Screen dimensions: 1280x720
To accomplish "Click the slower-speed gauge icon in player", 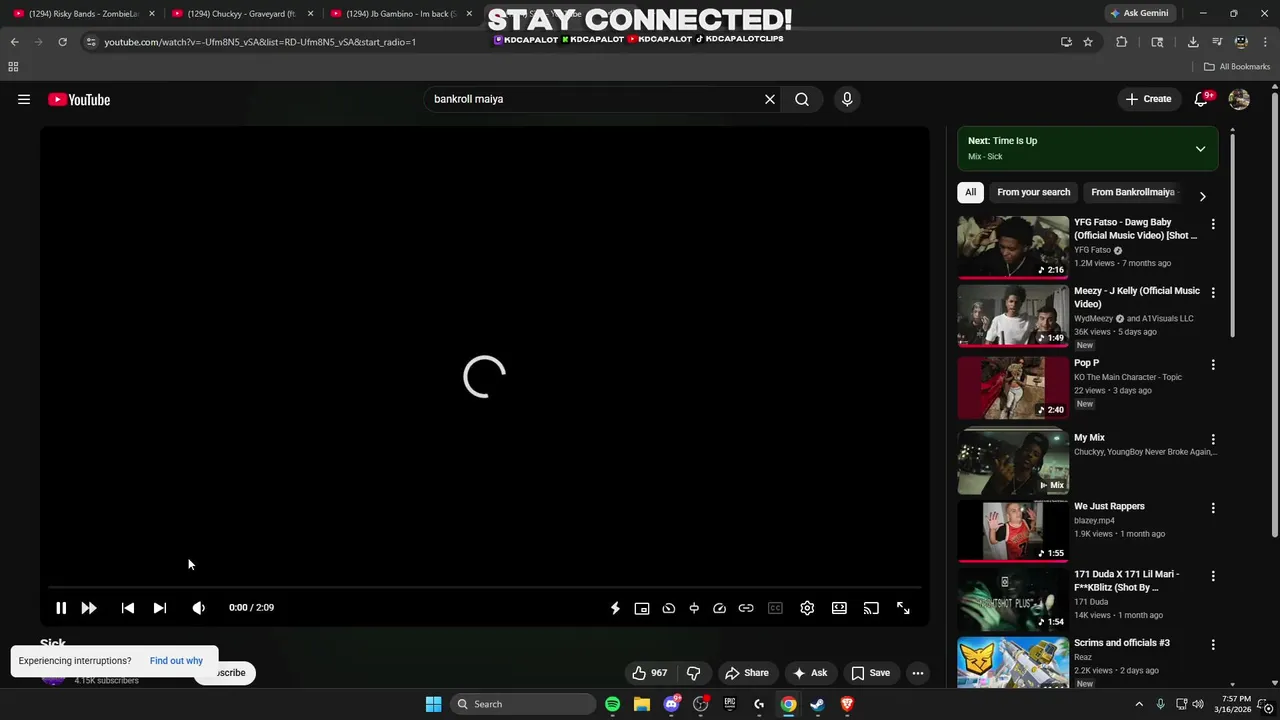I will pos(669,608).
